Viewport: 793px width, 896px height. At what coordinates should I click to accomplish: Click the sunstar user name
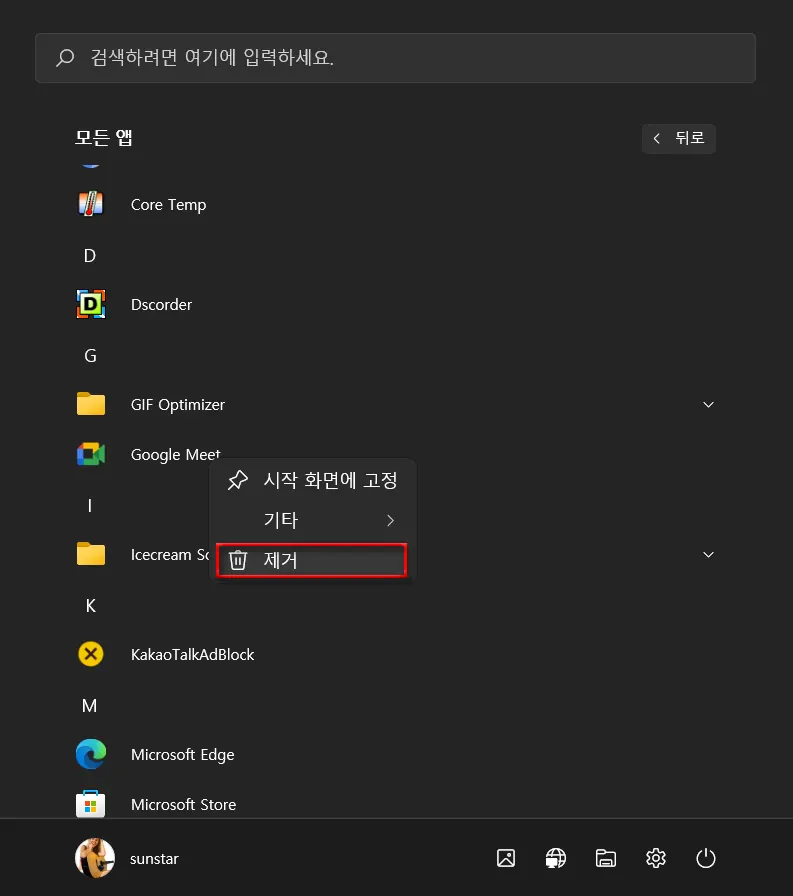pyautogui.click(x=154, y=858)
